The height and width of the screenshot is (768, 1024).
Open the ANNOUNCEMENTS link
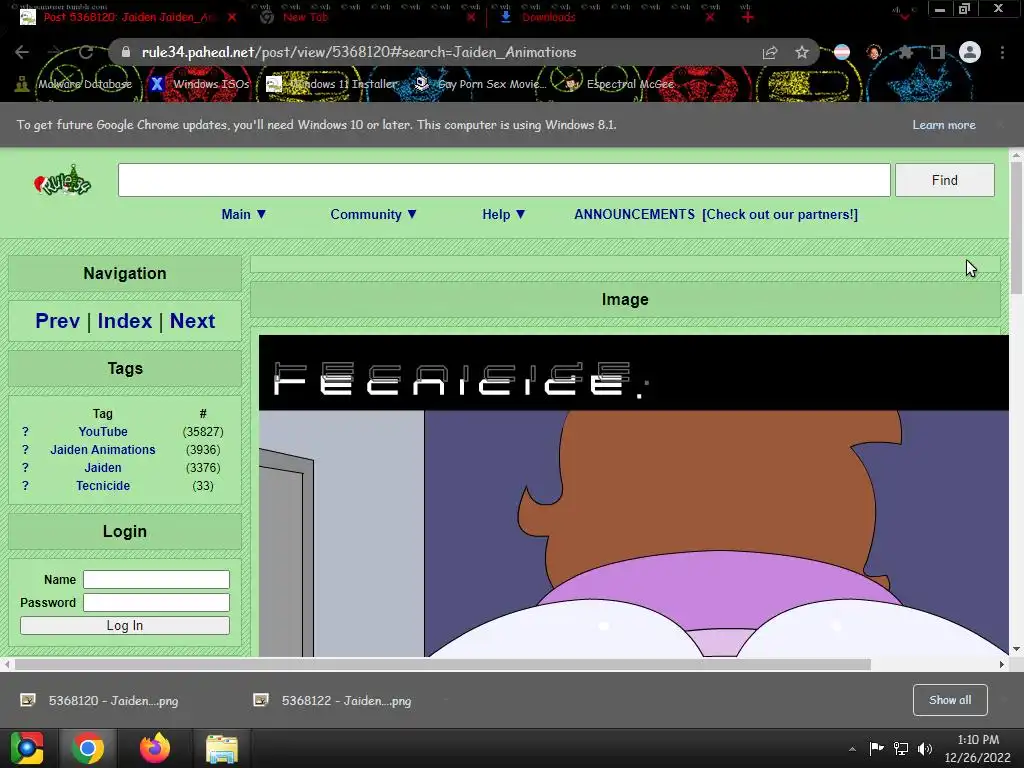coord(634,214)
